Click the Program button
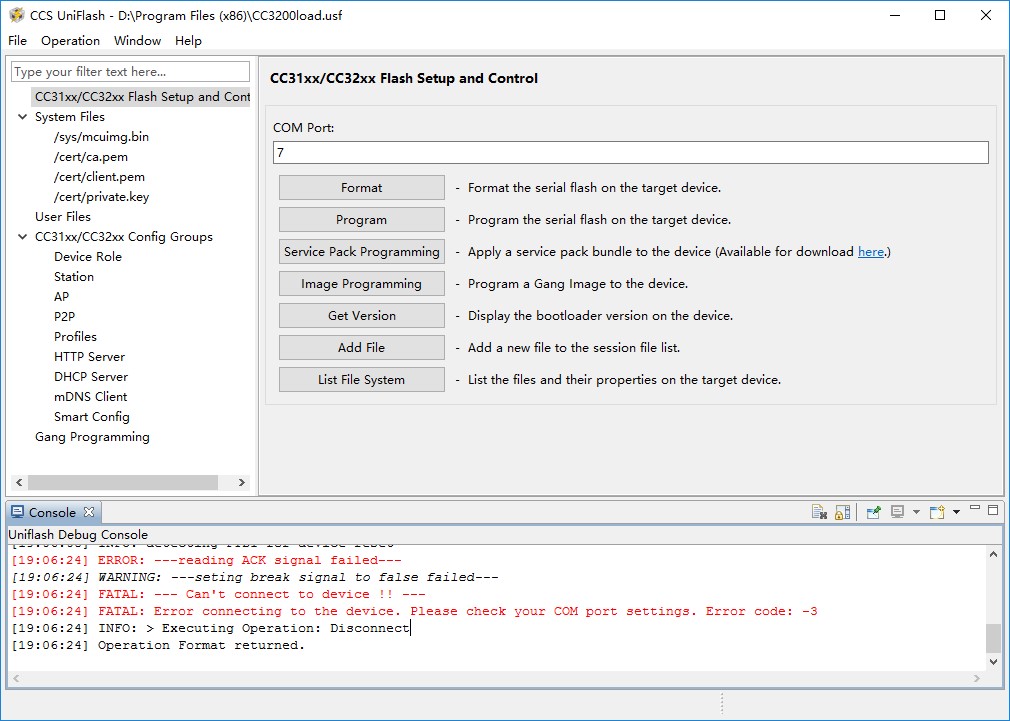Screen dimensions: 1010x721 click(x=361, y=220)
